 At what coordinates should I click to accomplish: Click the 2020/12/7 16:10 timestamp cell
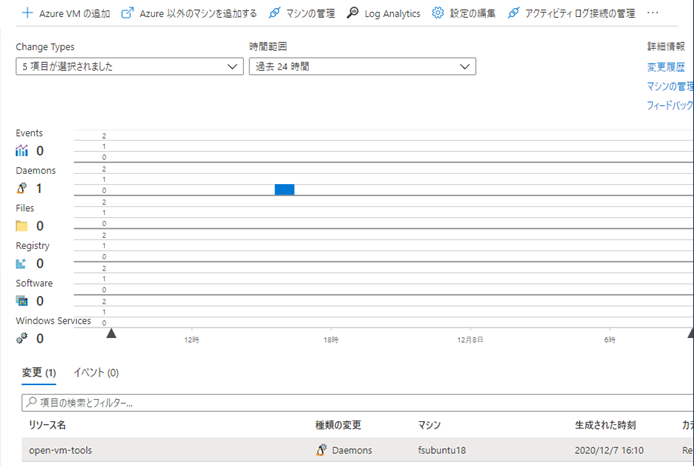click(x=609, y=451)
